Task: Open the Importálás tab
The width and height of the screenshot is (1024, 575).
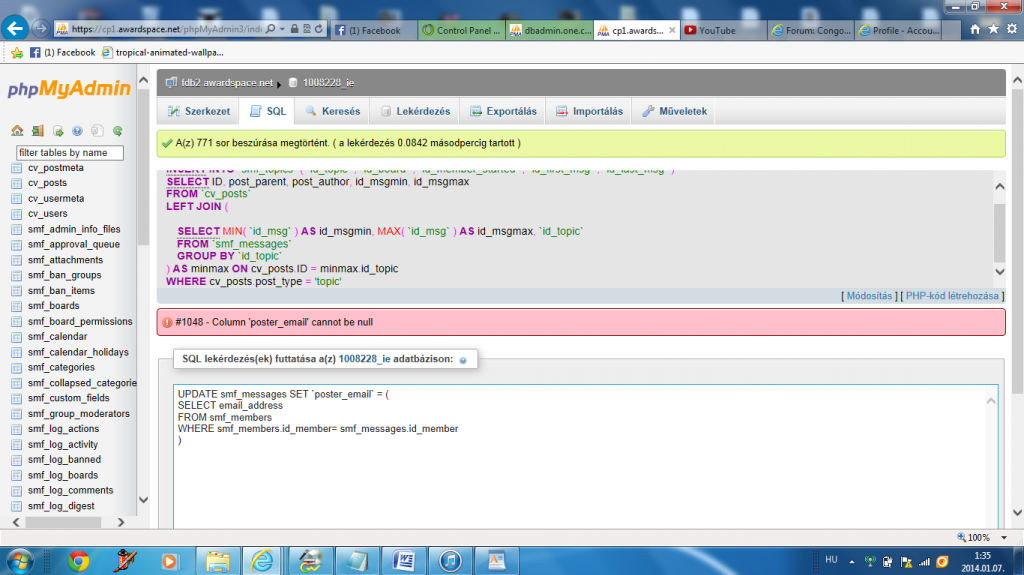Action: pyautogui.click(x=589, y=111)
